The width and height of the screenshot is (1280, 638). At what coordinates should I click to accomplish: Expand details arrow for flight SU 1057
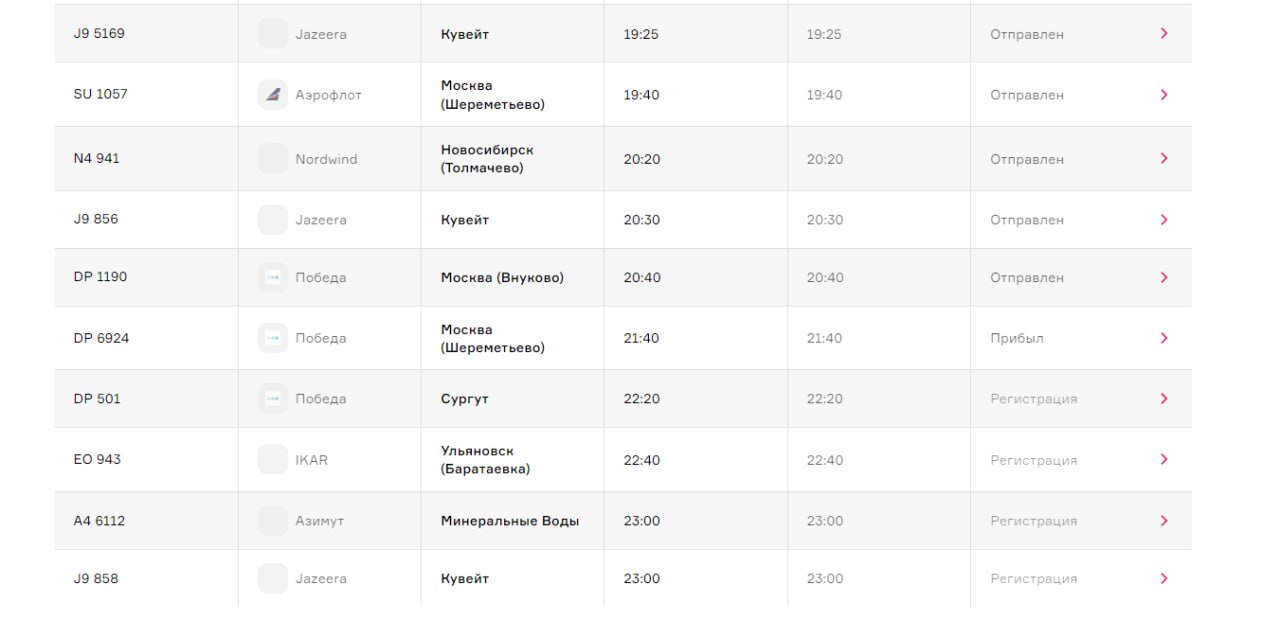click(1164, 95)
